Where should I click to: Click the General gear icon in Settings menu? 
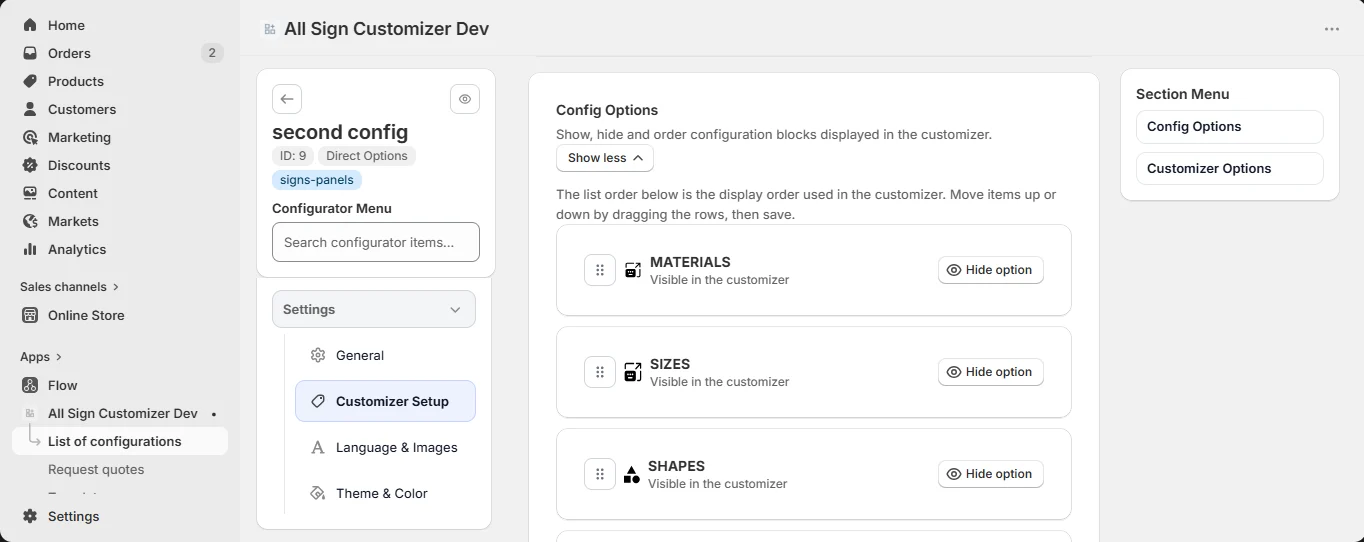click(x=318, y=355)
